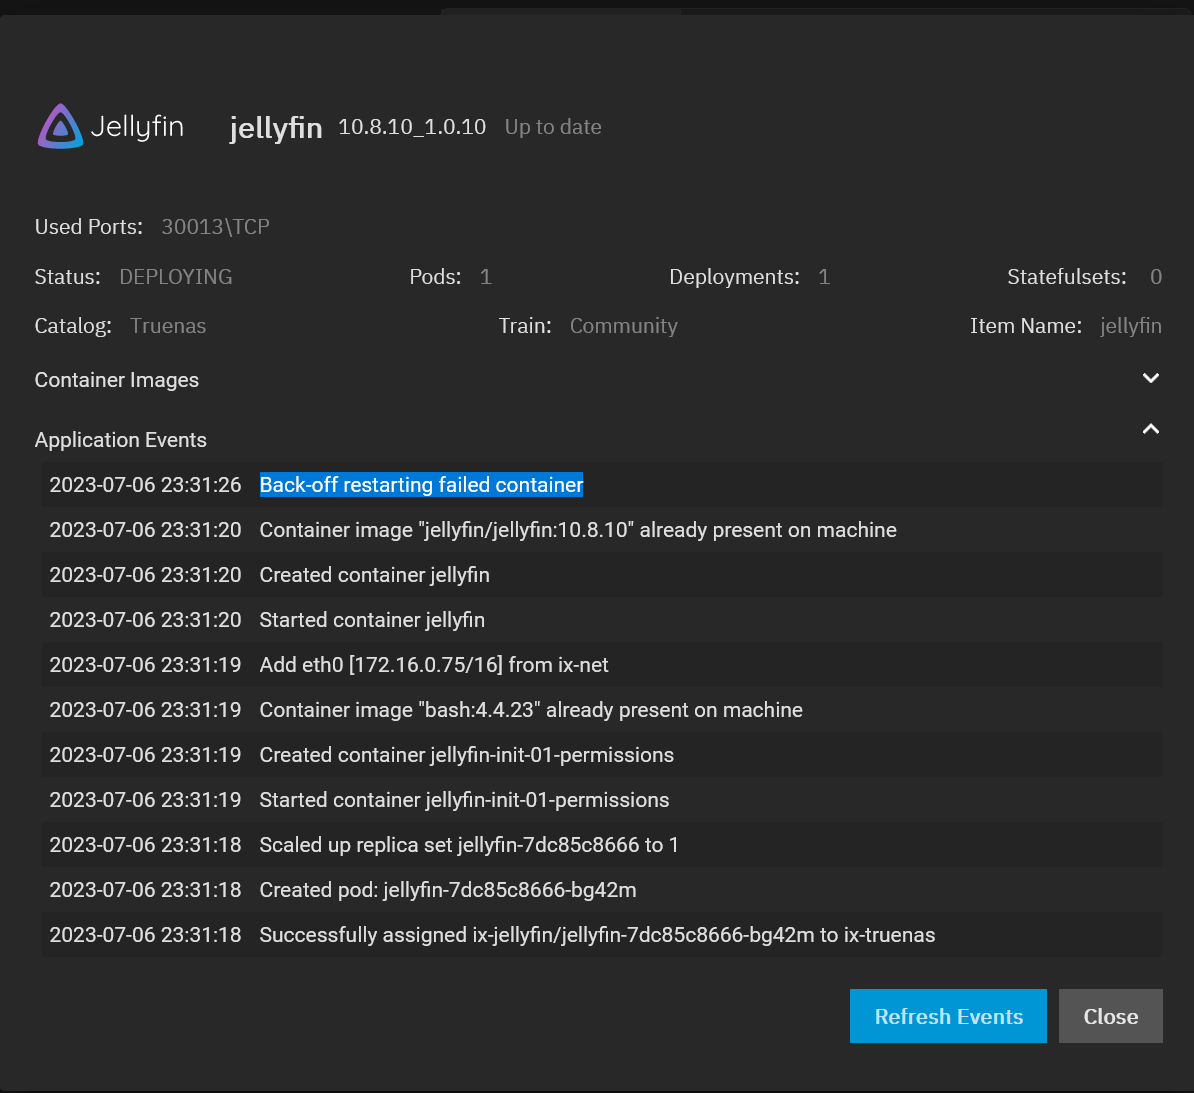Click 'Created pod: jellyfin-7dc85c8666-bg42m' event

point(448,890)
